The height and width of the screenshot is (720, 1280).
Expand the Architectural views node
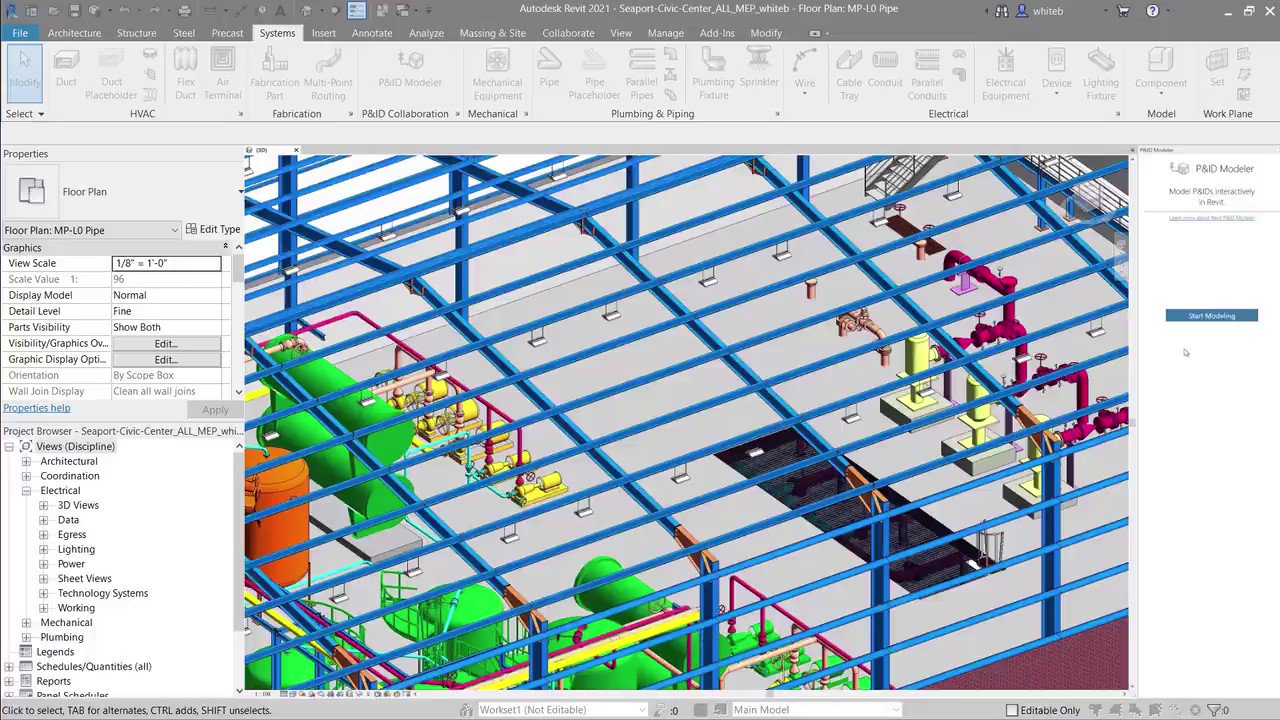[x=27, y=461]
